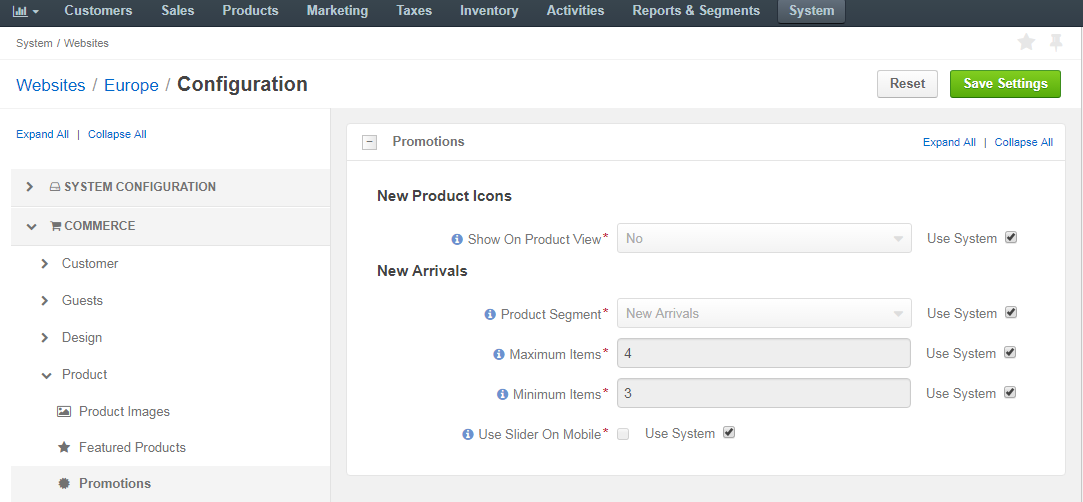Click info icon beside Maximum Items

pyautogui.click(x=499, y=354)
